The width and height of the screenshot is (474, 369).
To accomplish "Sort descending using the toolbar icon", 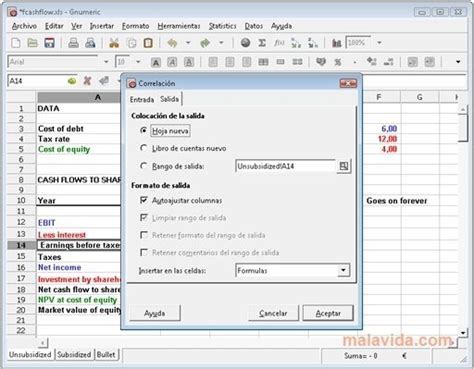I will [313, 43].
